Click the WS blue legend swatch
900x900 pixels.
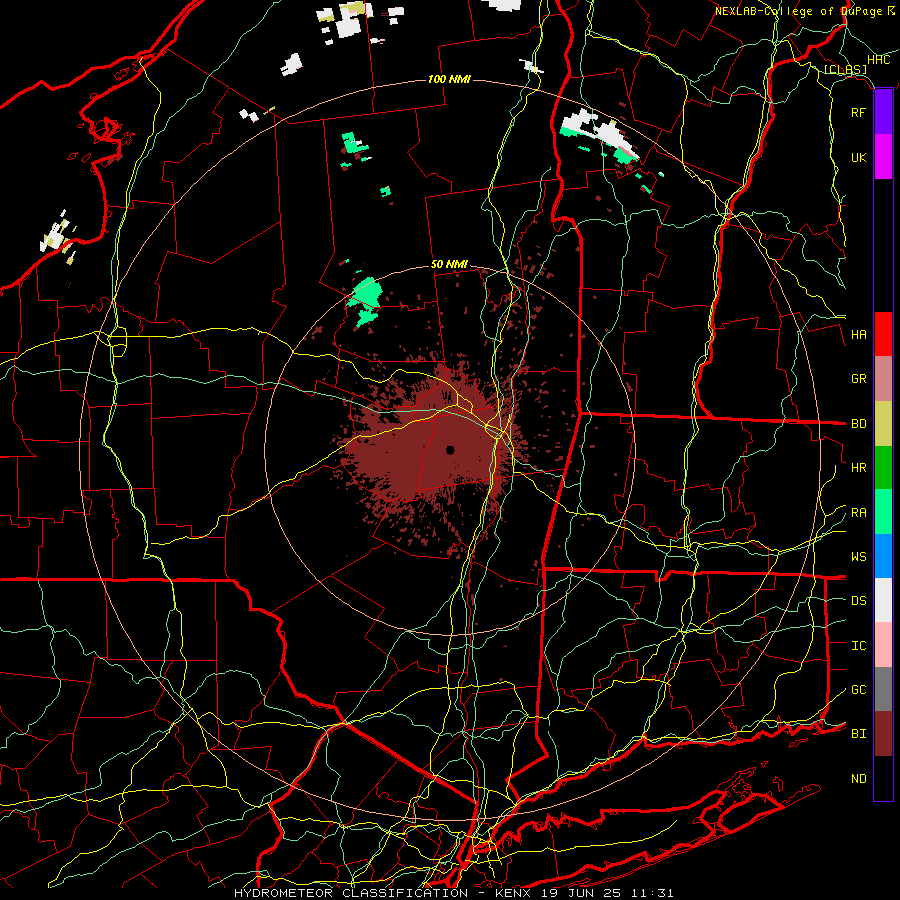(883, 556)
